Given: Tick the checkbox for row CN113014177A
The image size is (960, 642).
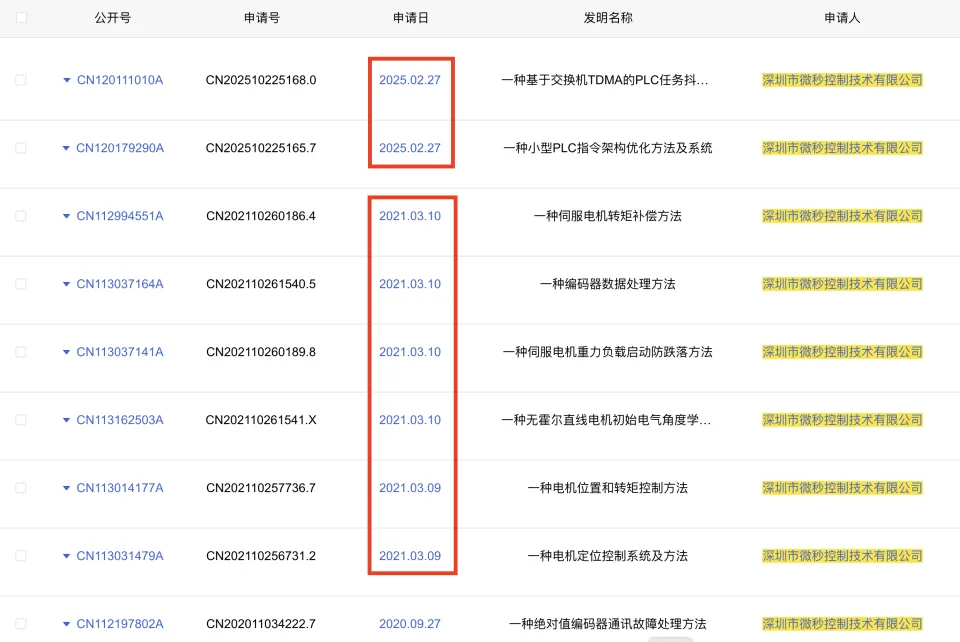Looking at the screenshot, I should coord(22,488).
